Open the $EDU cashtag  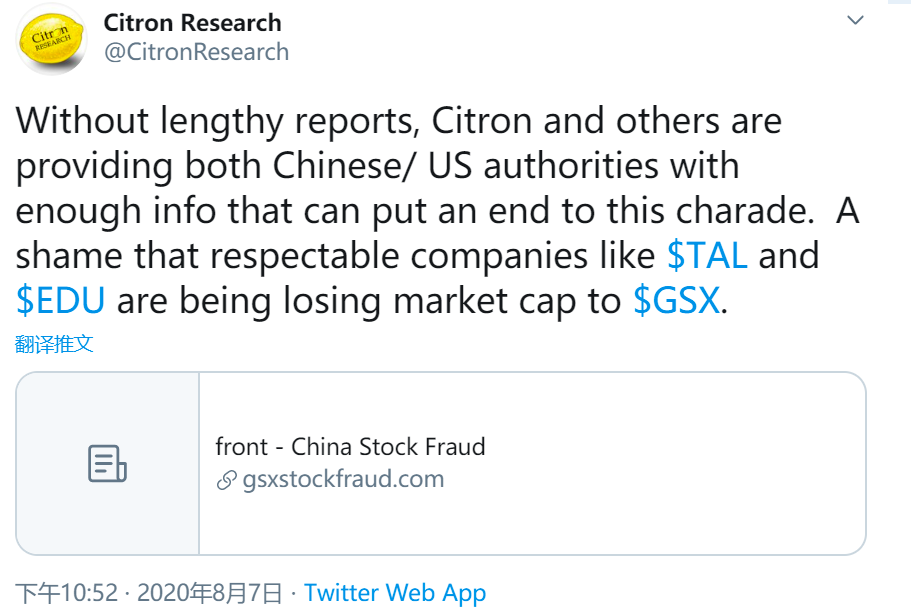tap(61, 301)
